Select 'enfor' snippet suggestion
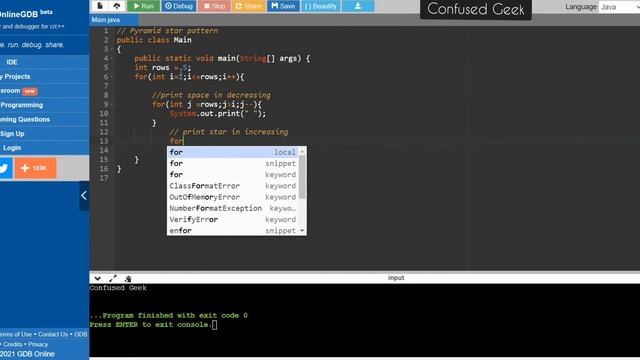Image resolution: width=640 pixels, height=360 pixels. coord(233,231)
